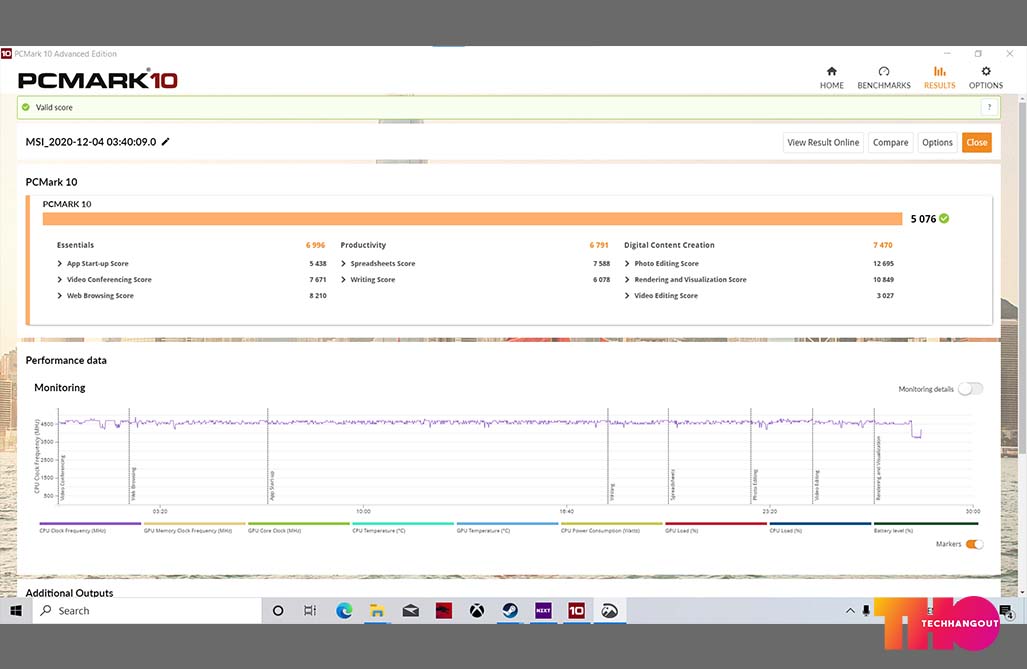The width and height of the screenshot is (1027, 669).
Task: Open Task View from the taskbar
Action: coord(310,611)
